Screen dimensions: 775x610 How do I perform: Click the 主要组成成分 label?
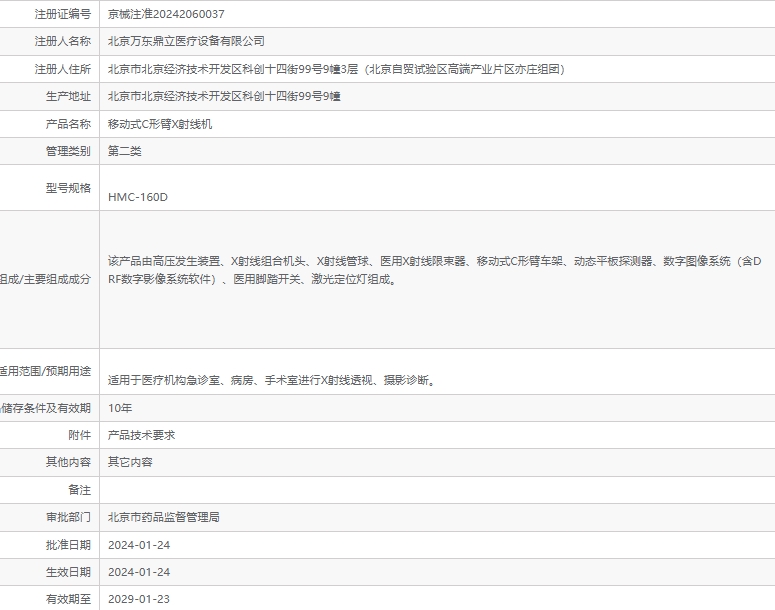45,279
